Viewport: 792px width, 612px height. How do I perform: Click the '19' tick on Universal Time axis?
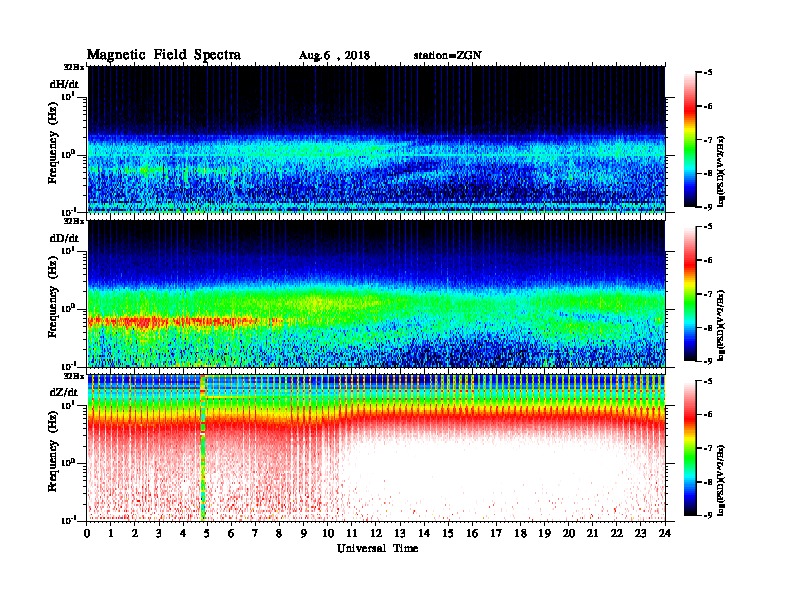coord(544,533)
